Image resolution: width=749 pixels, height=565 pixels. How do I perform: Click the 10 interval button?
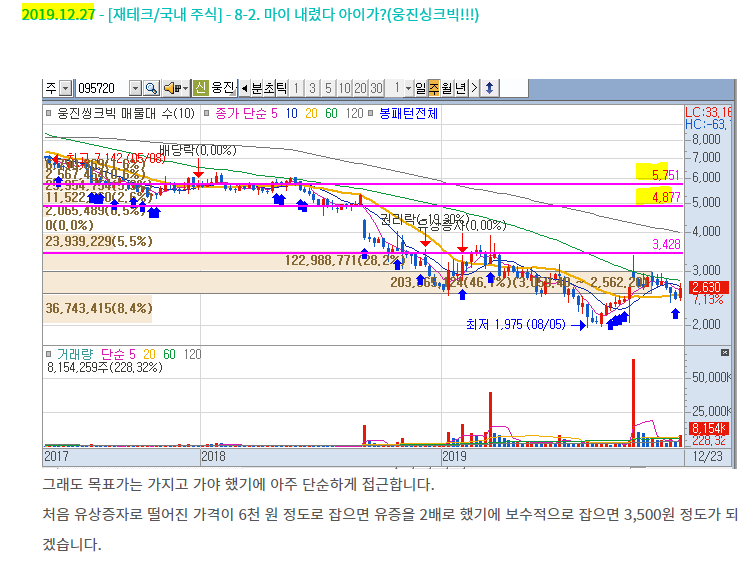[x=344, y=88]
